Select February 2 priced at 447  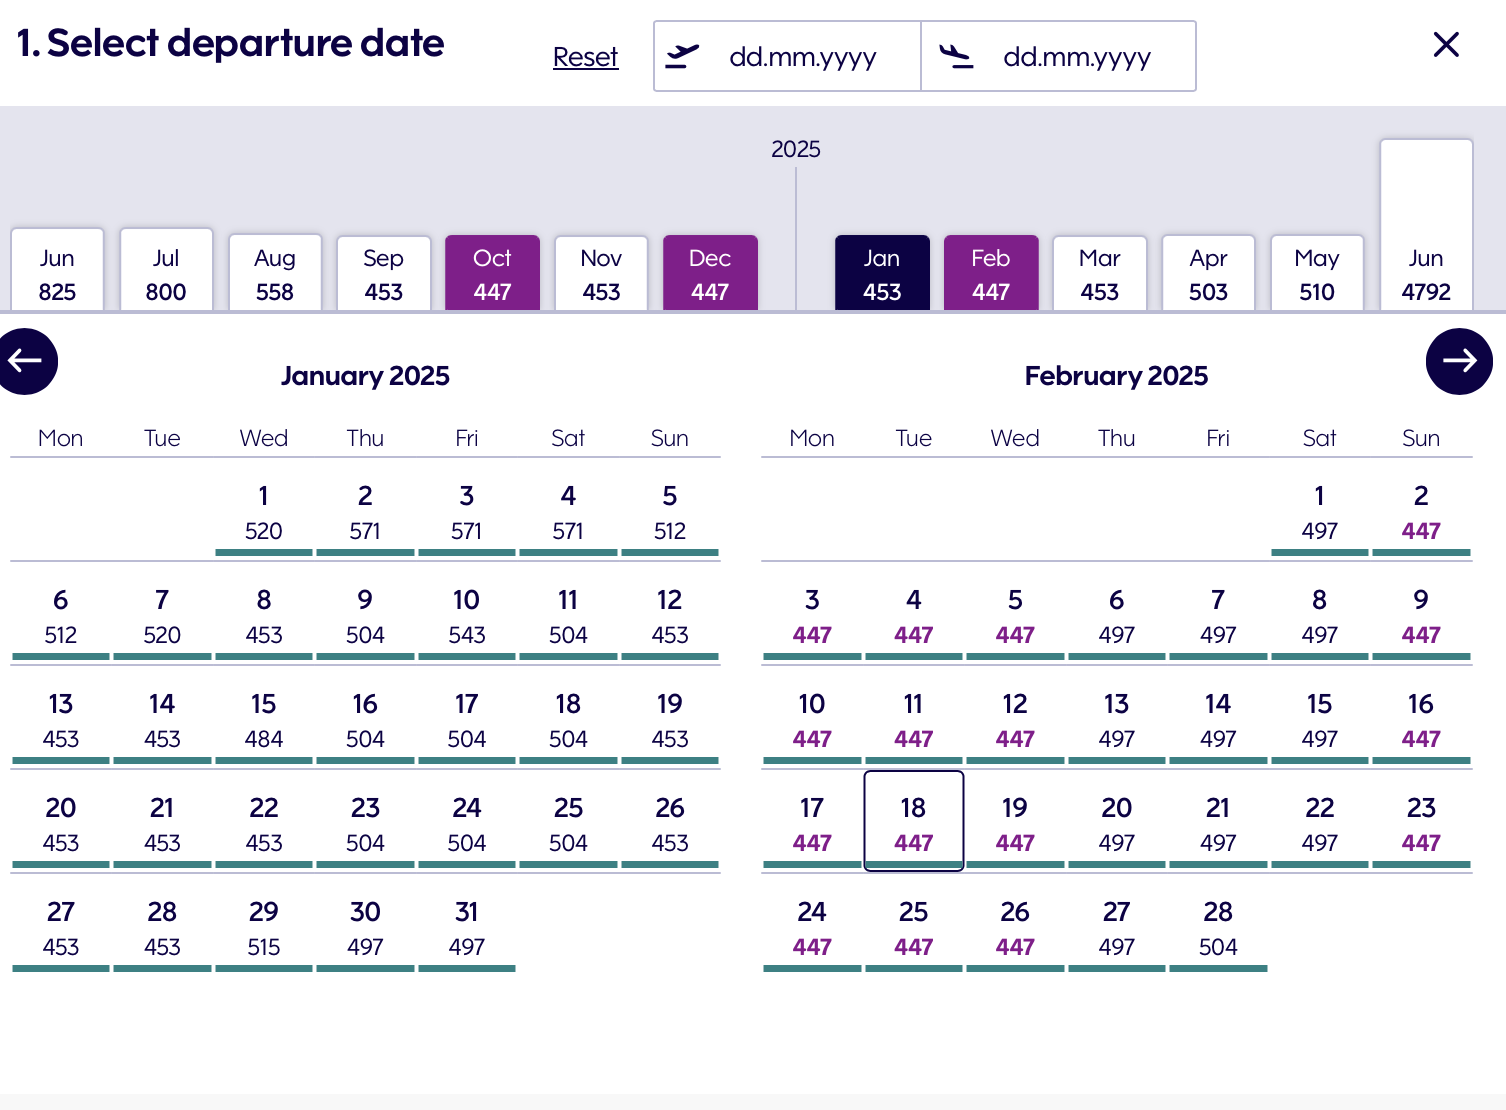(x=1420, y=512)
